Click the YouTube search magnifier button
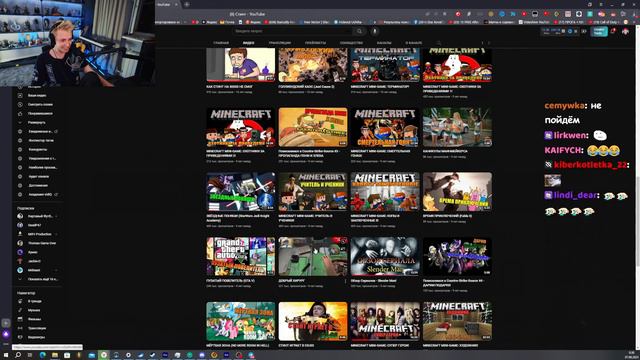 click(x=359, y=31)
